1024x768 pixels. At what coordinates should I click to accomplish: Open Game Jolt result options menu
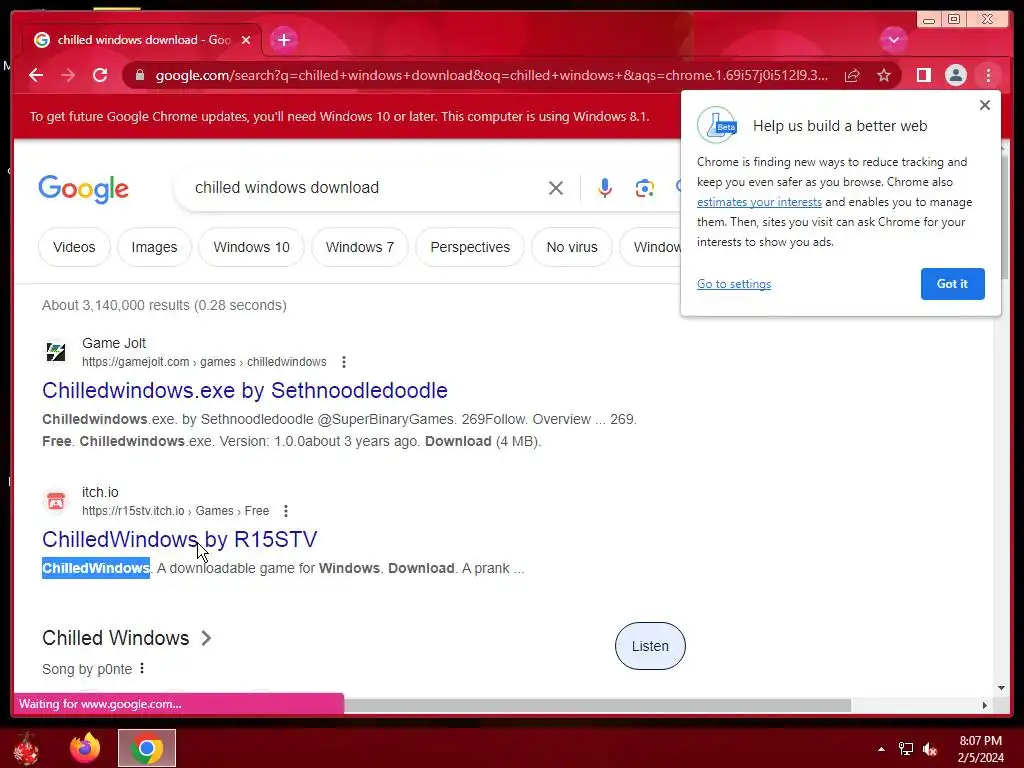pyautogui.click(x=344, y=362)
